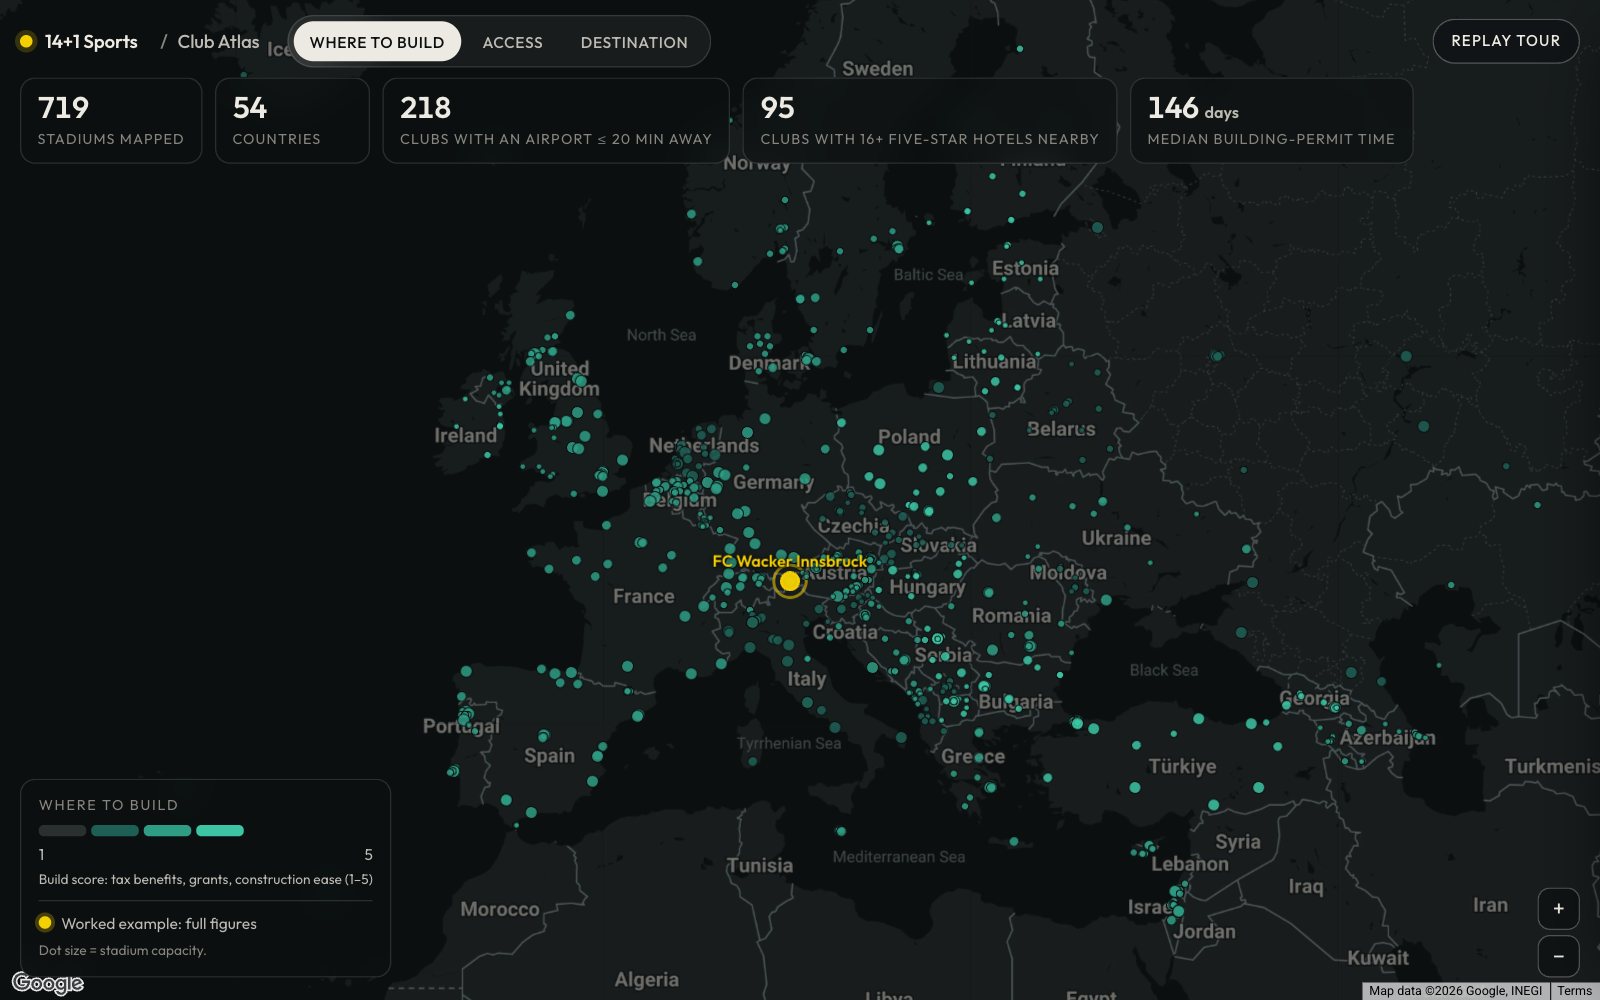
Task: Open the Terms link on the map
Action: (1574, 991)
